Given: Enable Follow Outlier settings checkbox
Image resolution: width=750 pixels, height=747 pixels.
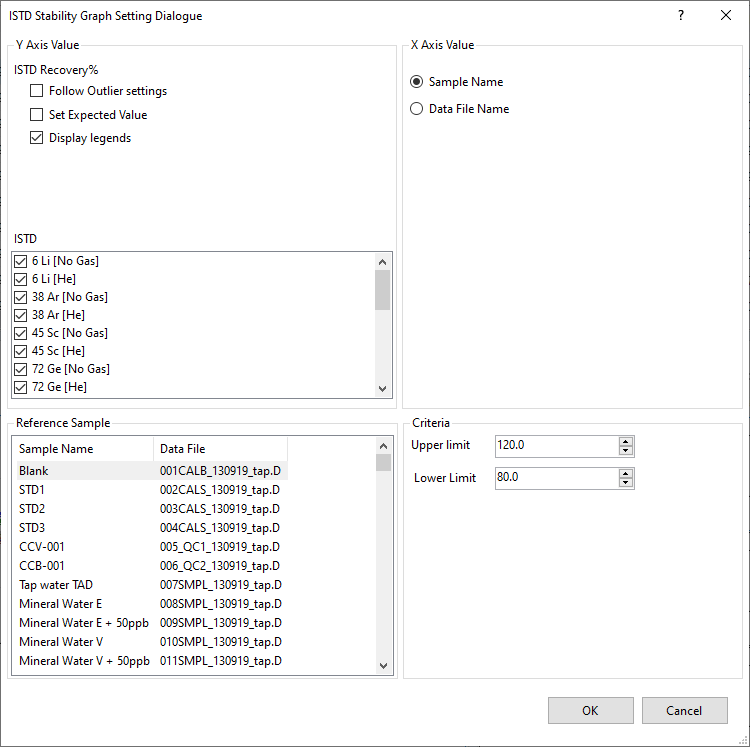Looking at the screenshot, I should pos(36,90).
